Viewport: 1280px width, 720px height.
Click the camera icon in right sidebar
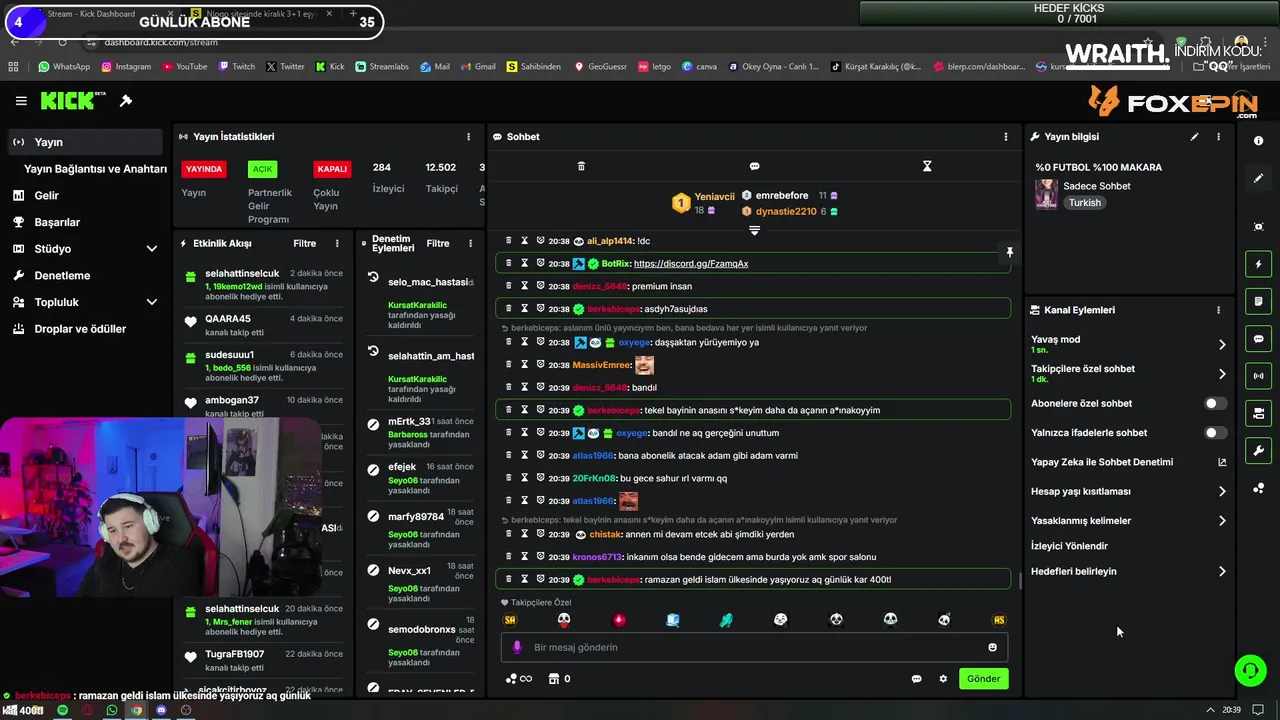pyautogui.click(x=1258, y=413)
